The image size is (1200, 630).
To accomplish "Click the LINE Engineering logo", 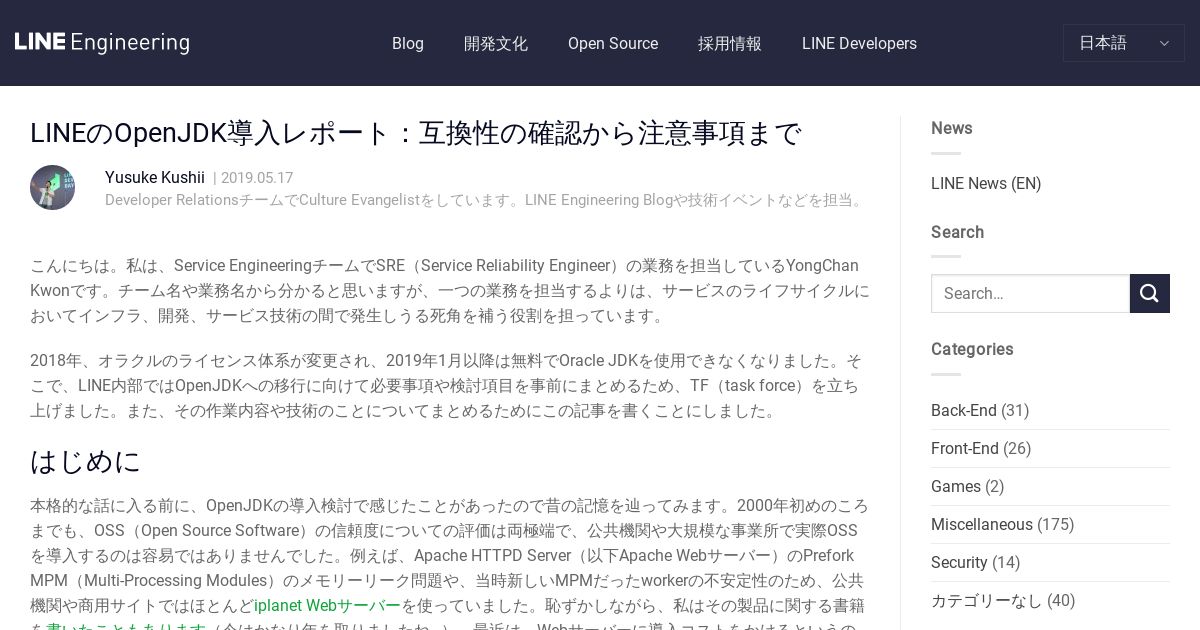I will click(102, 42).
